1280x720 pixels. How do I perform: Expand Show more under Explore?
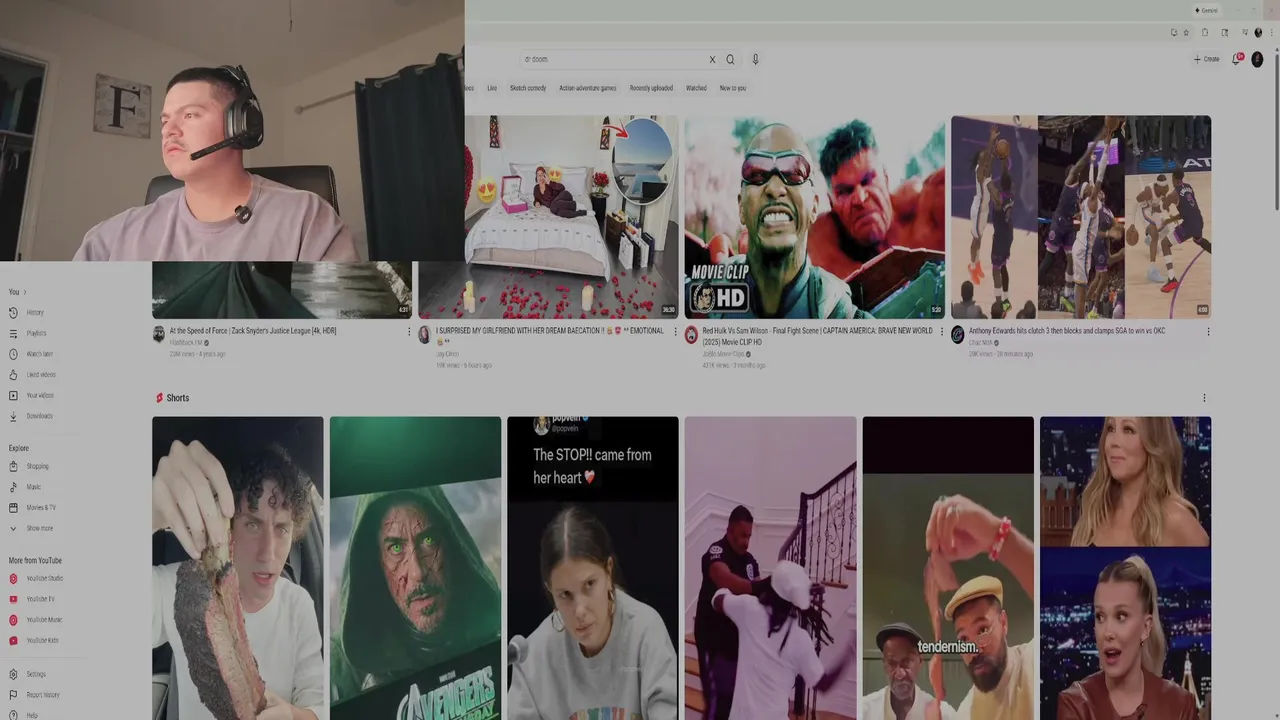click(31, 528)
